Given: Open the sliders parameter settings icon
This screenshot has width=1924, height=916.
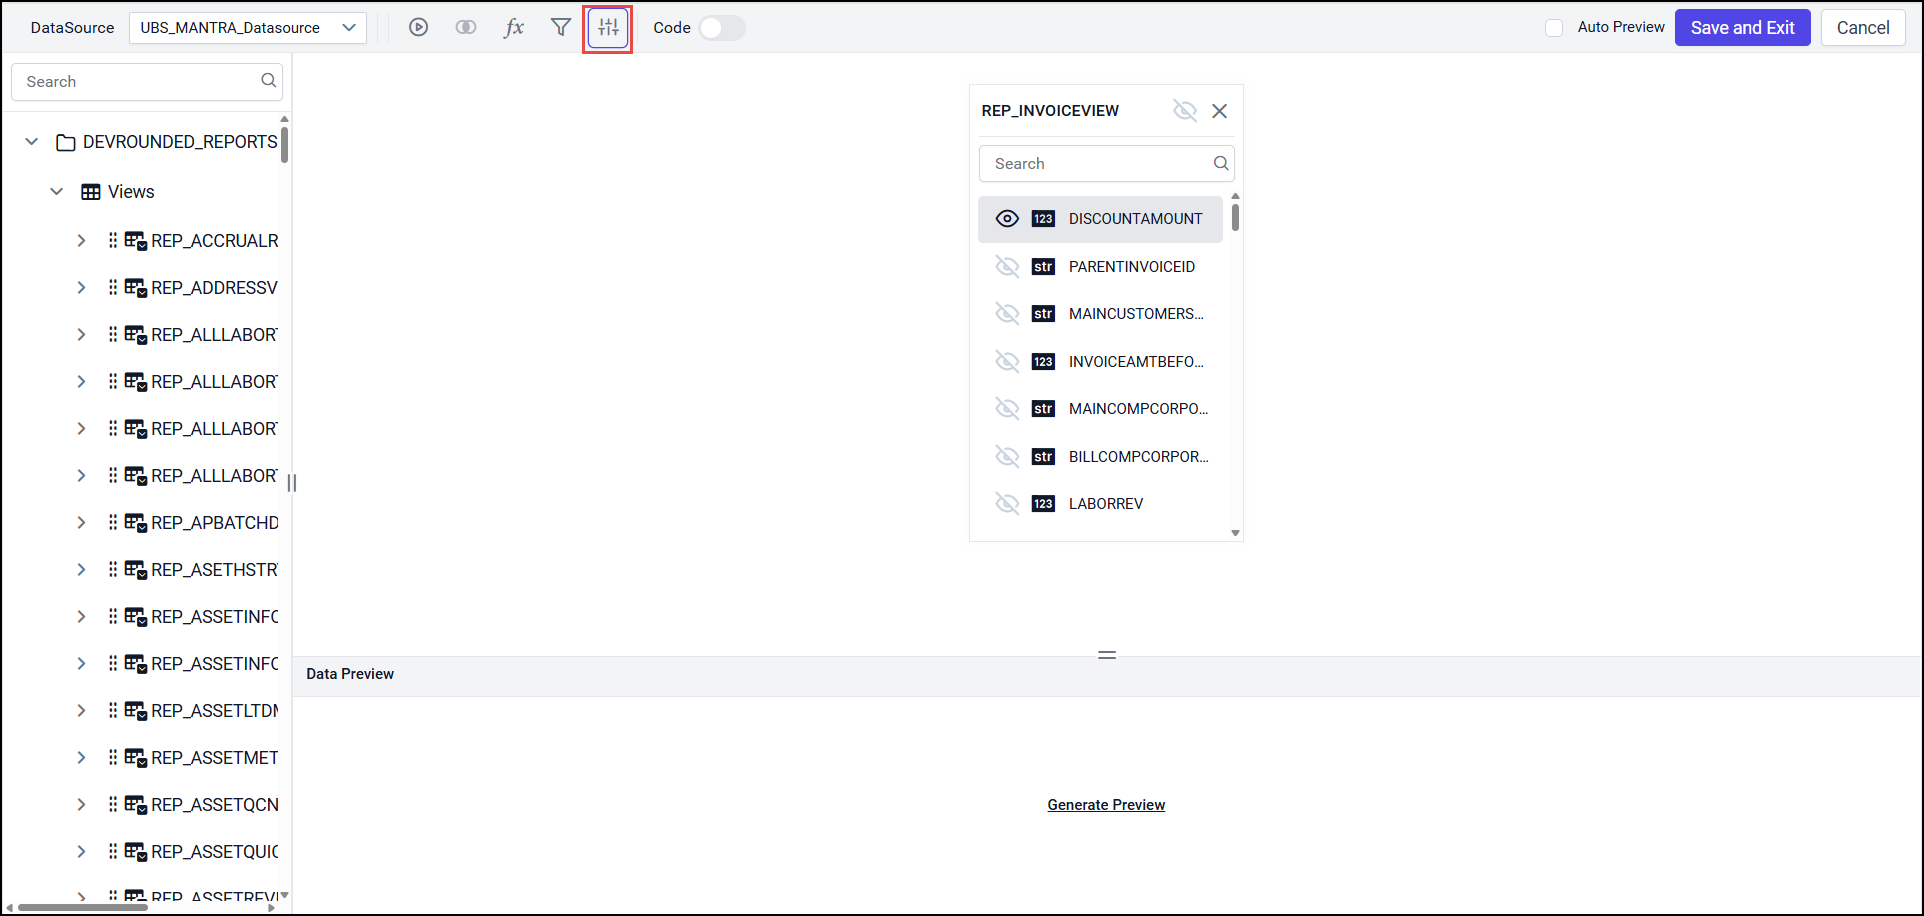Looking at the screenshot, I should click(608, 28).
